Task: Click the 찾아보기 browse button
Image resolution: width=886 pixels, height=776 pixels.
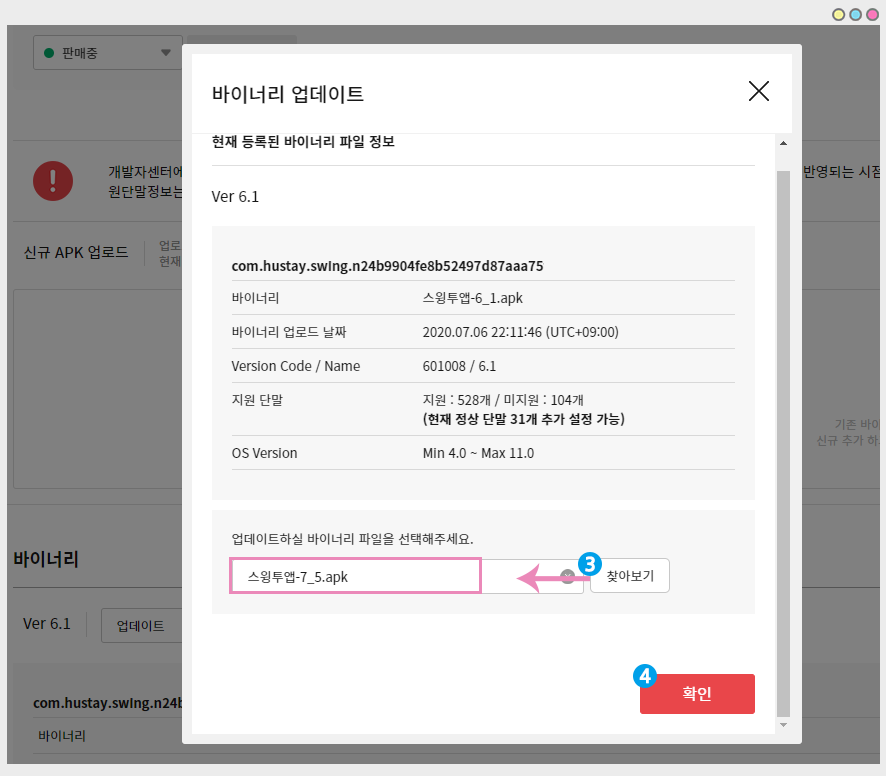Action: click(629, 576)
